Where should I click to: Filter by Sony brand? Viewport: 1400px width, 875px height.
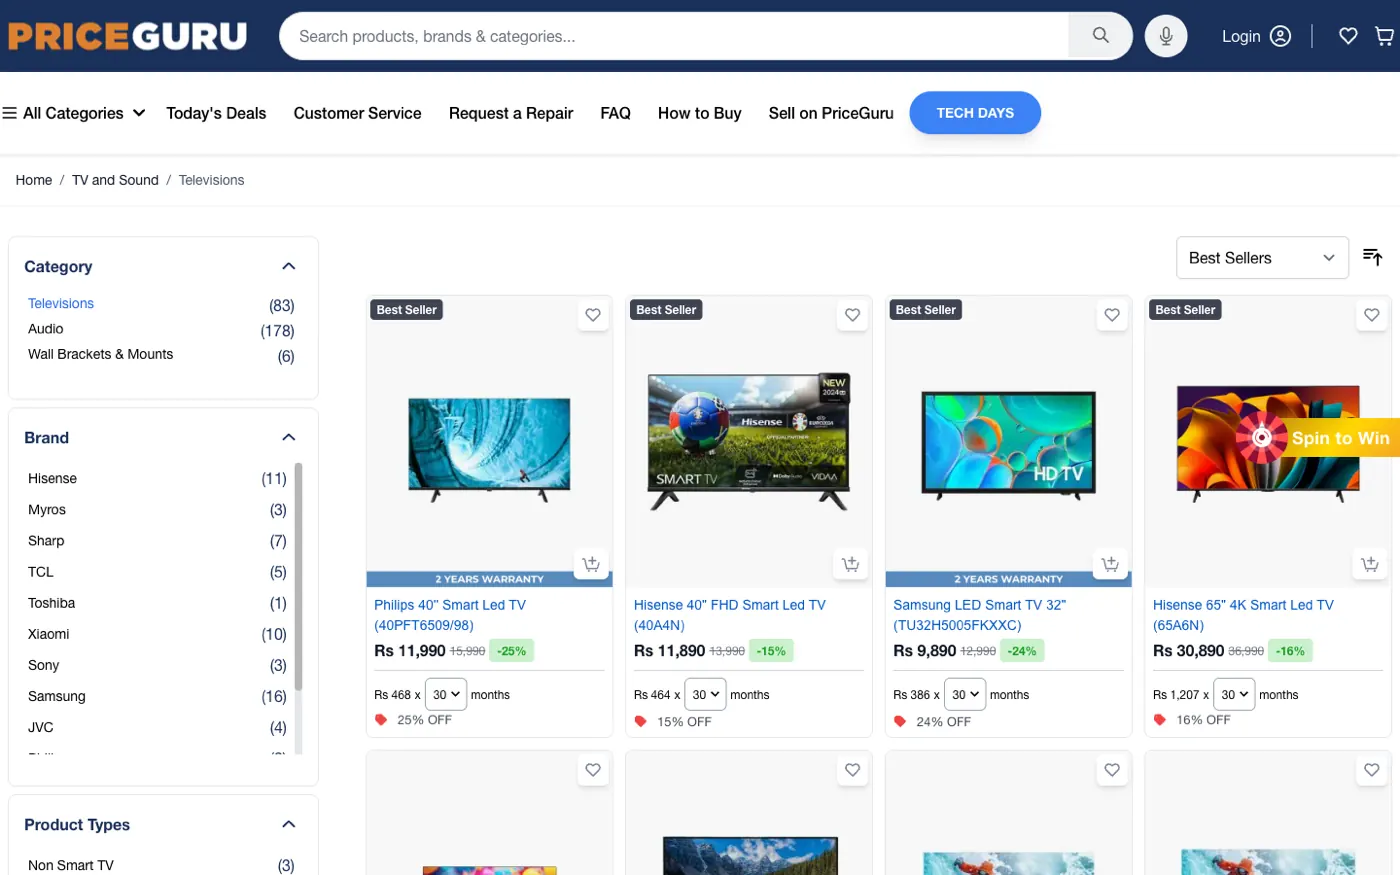click(43, 665)
